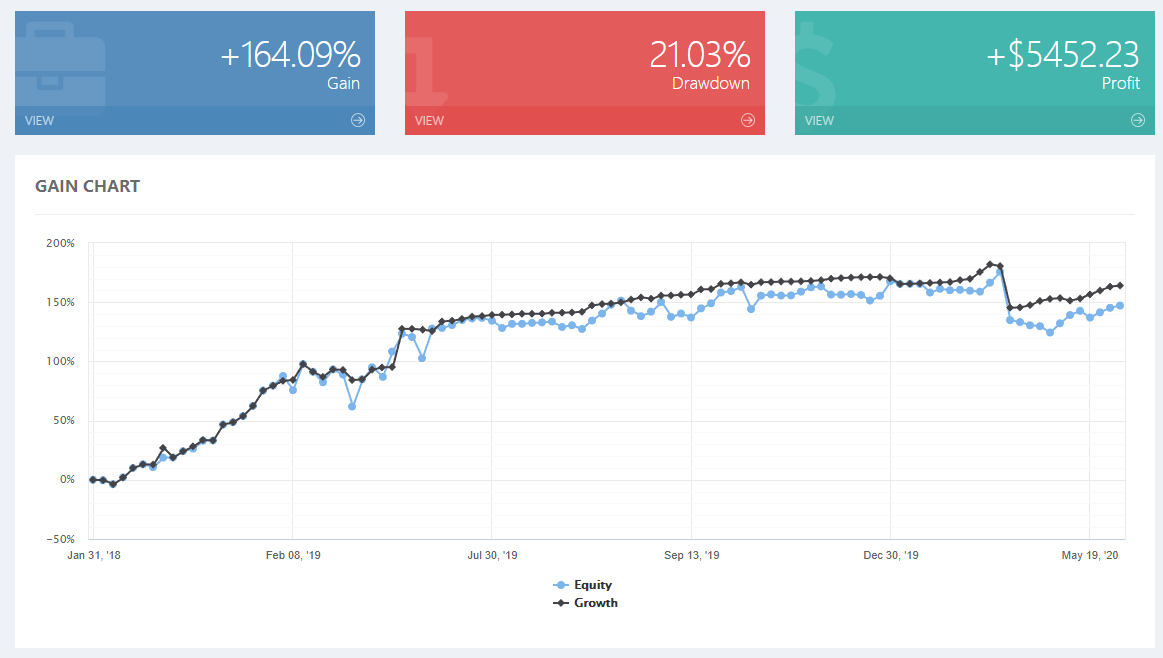Click the first data point at 0%
This screenshot has height=658, width=1163.
point(93,480)
